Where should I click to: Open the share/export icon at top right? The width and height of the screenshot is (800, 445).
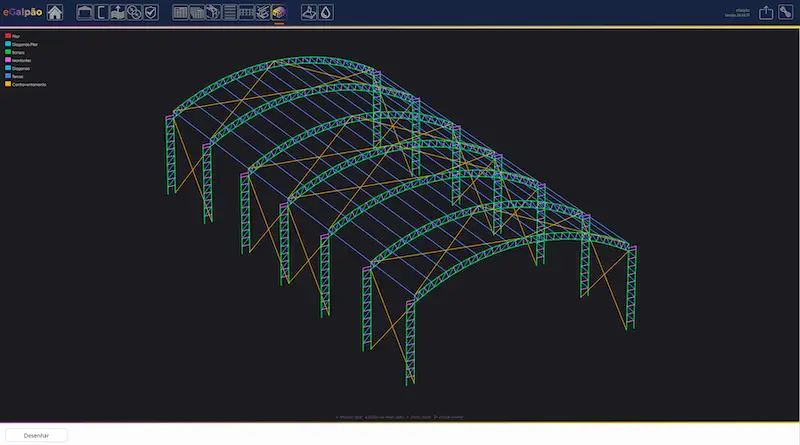click(x=766, y=13)
